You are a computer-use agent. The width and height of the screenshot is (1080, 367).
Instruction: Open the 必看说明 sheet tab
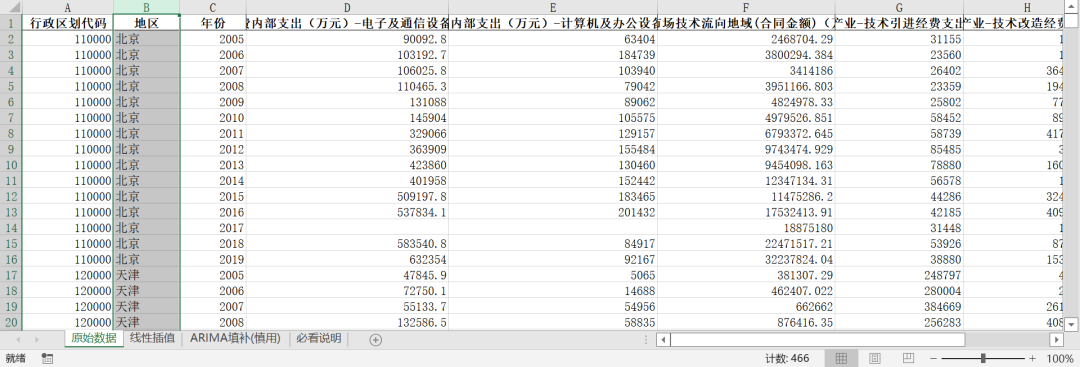[x=319, y=338]
